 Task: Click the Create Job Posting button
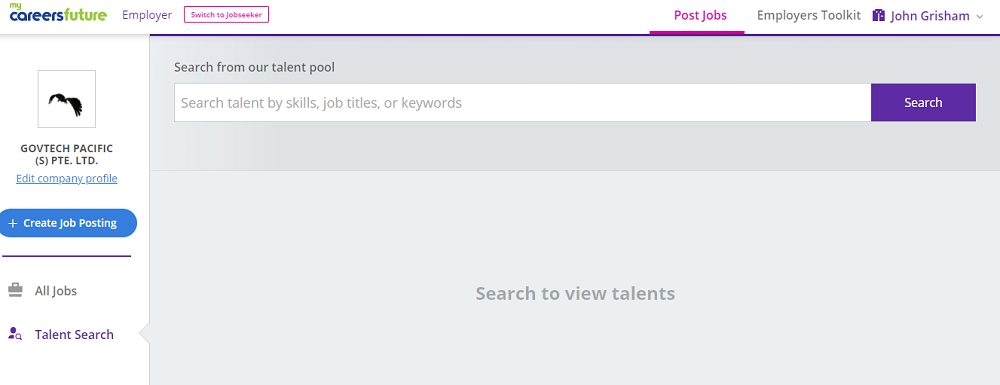pos(65,223)
